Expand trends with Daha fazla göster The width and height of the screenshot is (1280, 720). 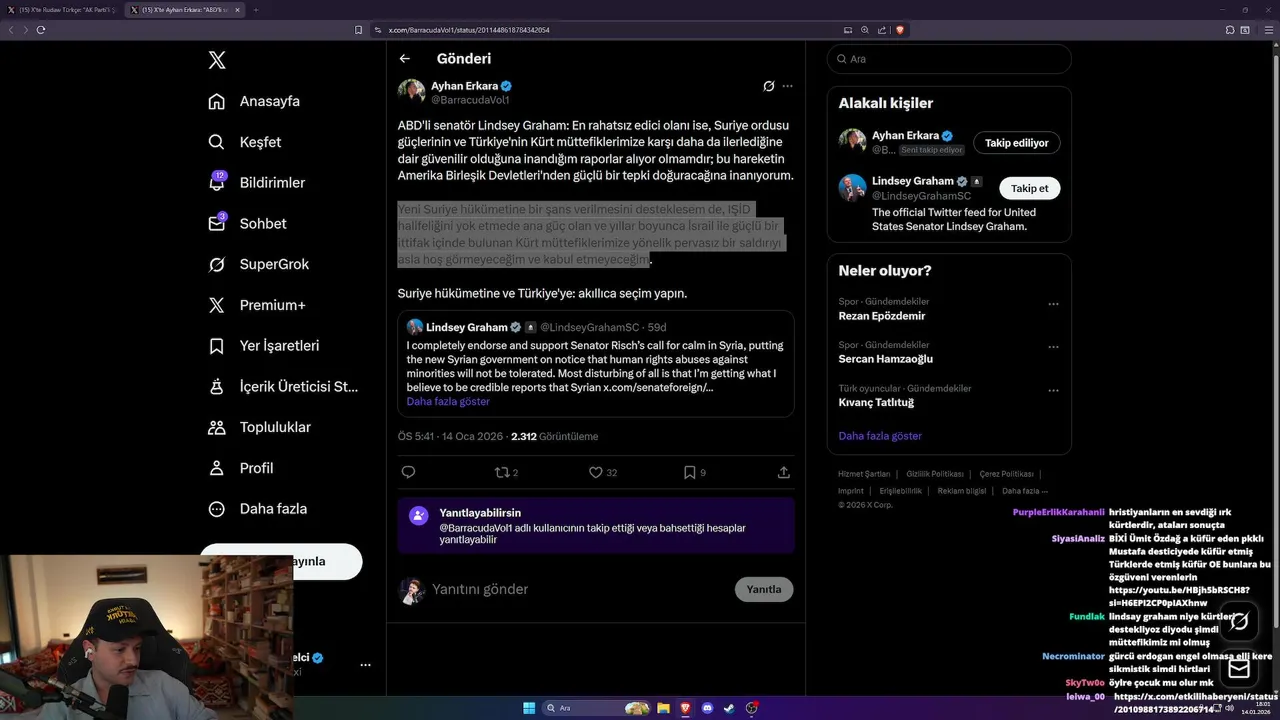[x=880, y=436]
